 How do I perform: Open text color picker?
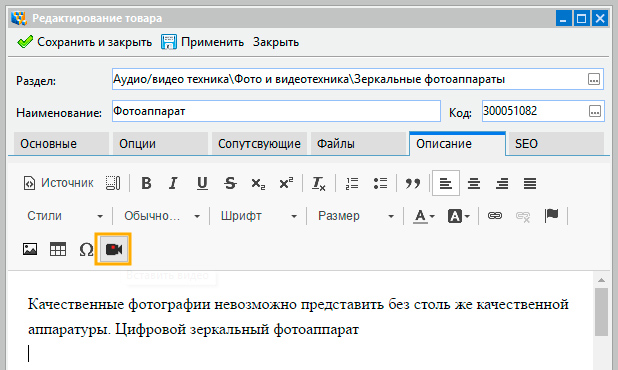coord(424,216)
